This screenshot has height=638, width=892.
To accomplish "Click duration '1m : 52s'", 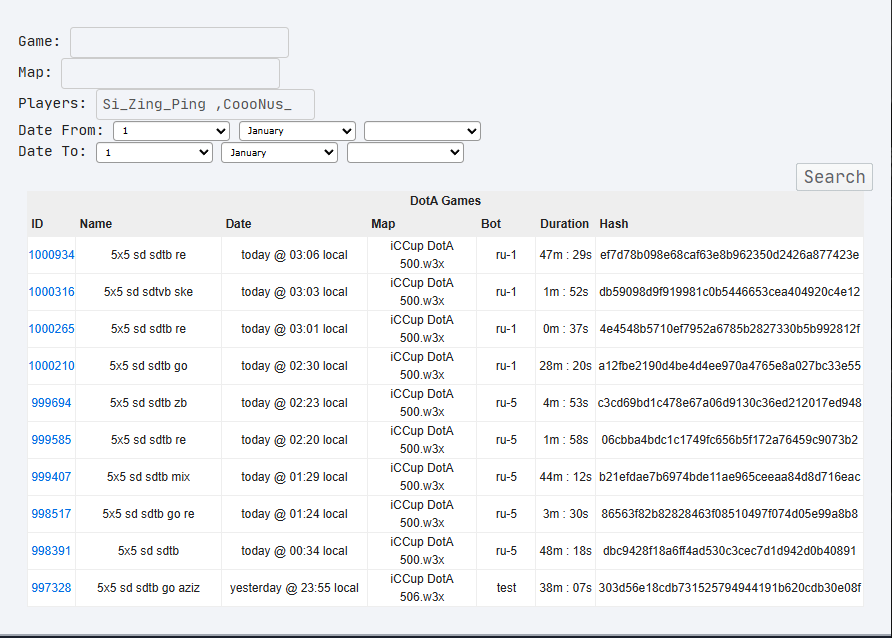I will (x=565, y=292).
